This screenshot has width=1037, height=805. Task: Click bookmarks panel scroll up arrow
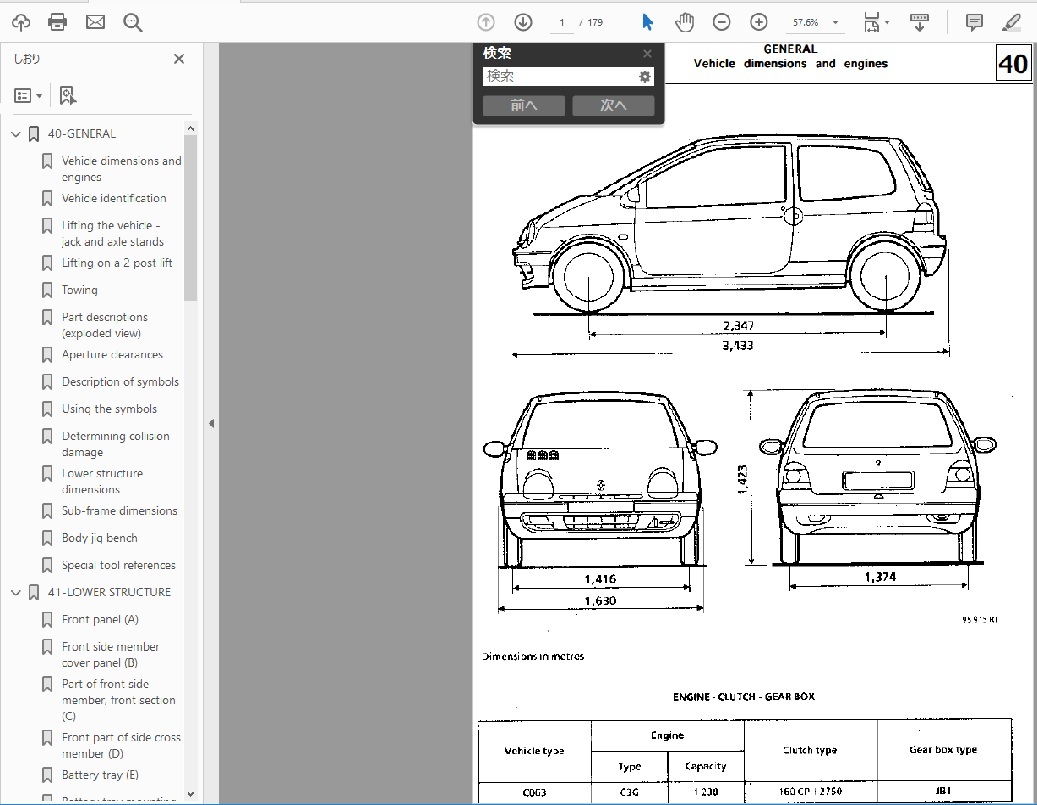click(190, 128)
